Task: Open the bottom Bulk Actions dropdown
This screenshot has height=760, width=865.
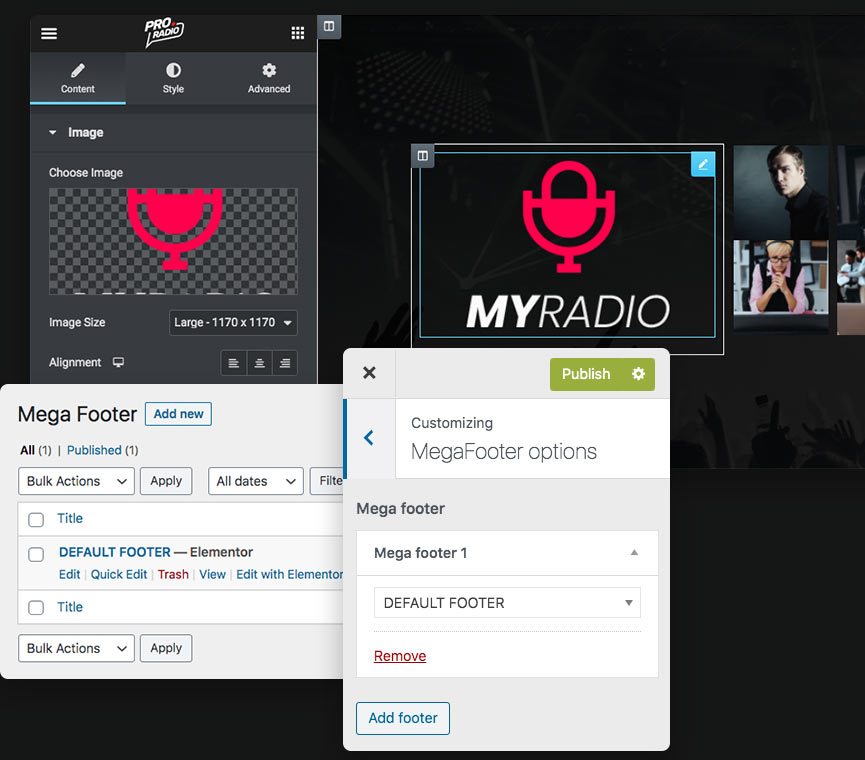Action: 76,649
